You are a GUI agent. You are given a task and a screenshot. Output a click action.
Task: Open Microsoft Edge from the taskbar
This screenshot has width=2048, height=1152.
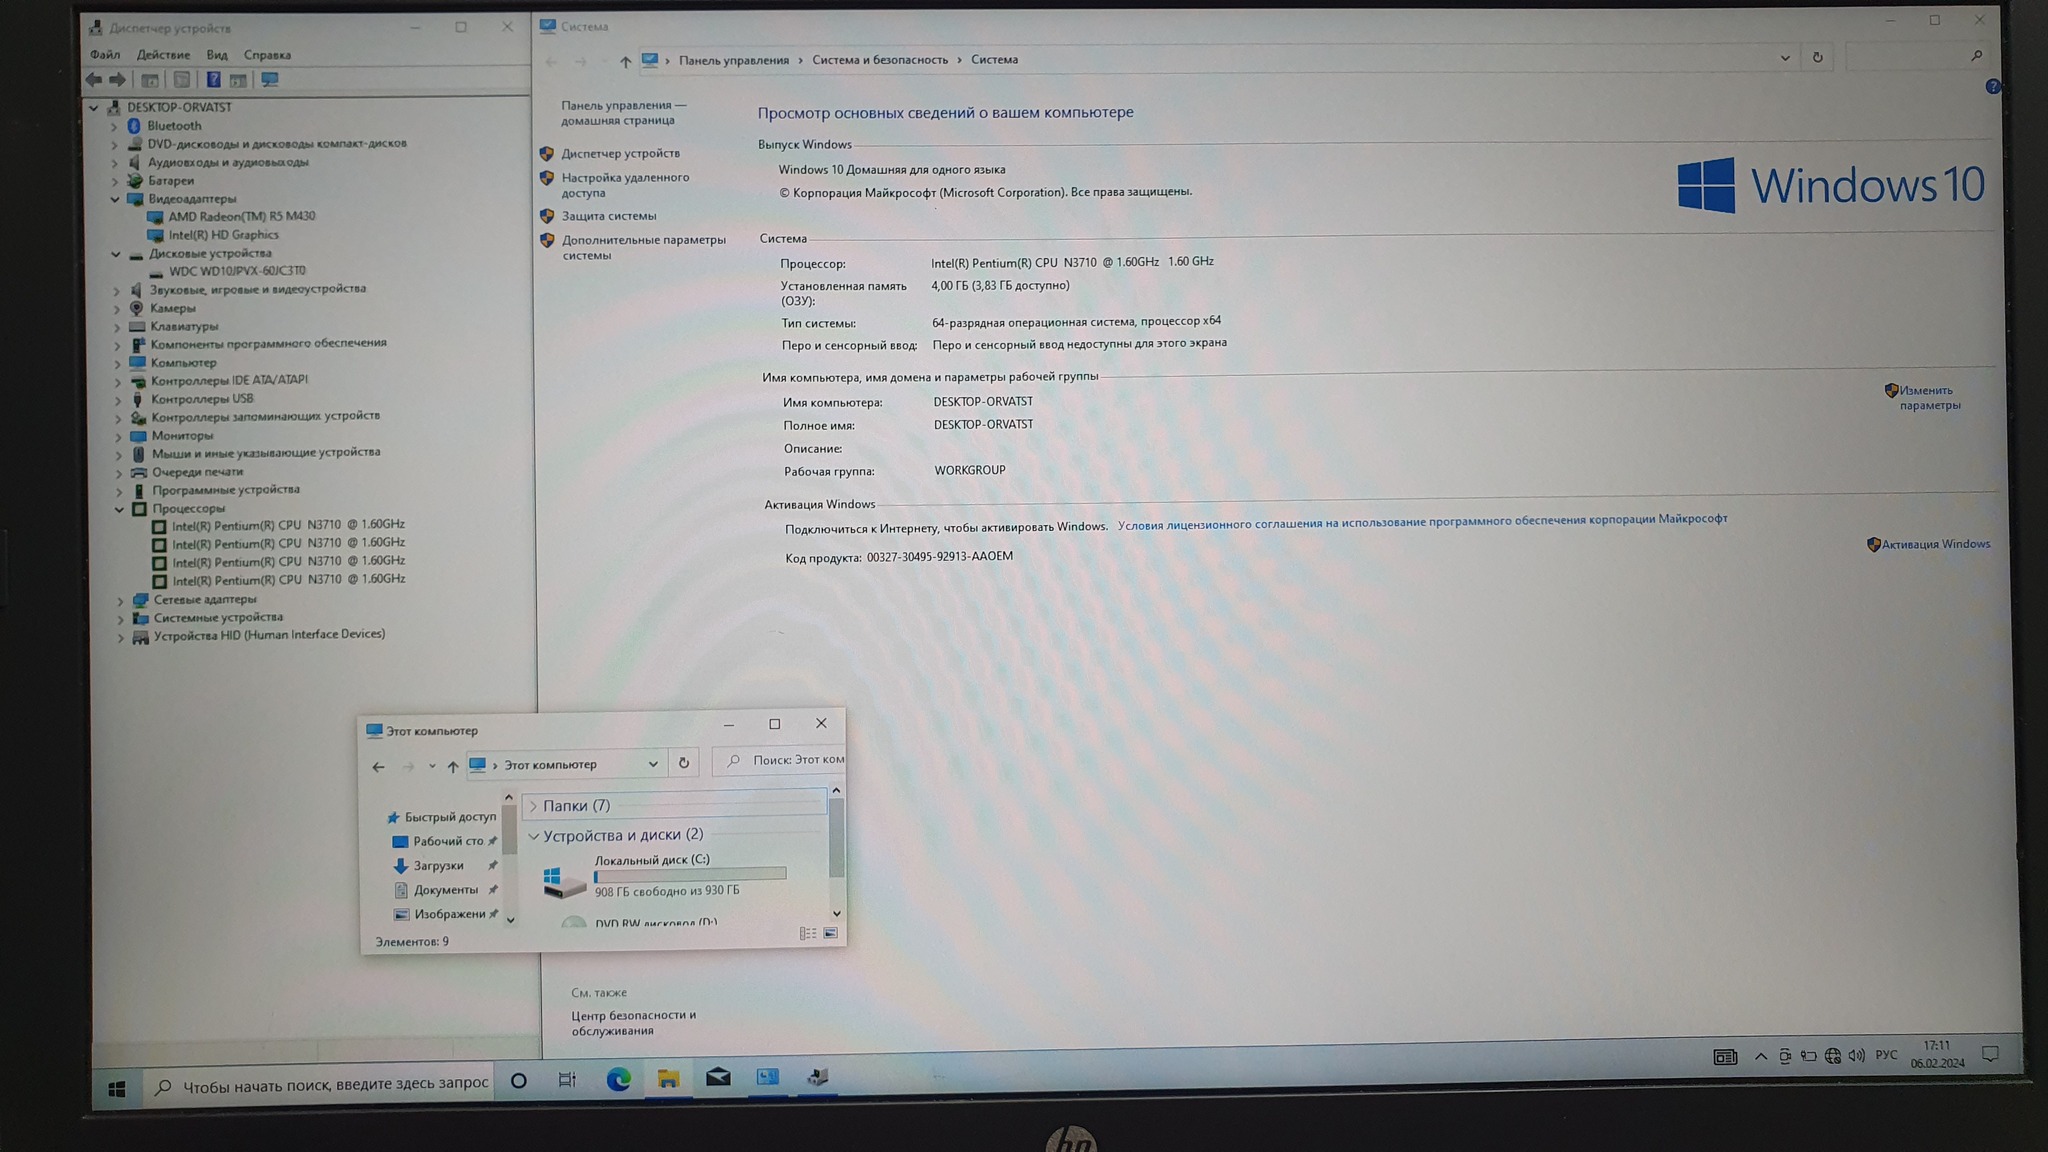[x=618, y=1079]
